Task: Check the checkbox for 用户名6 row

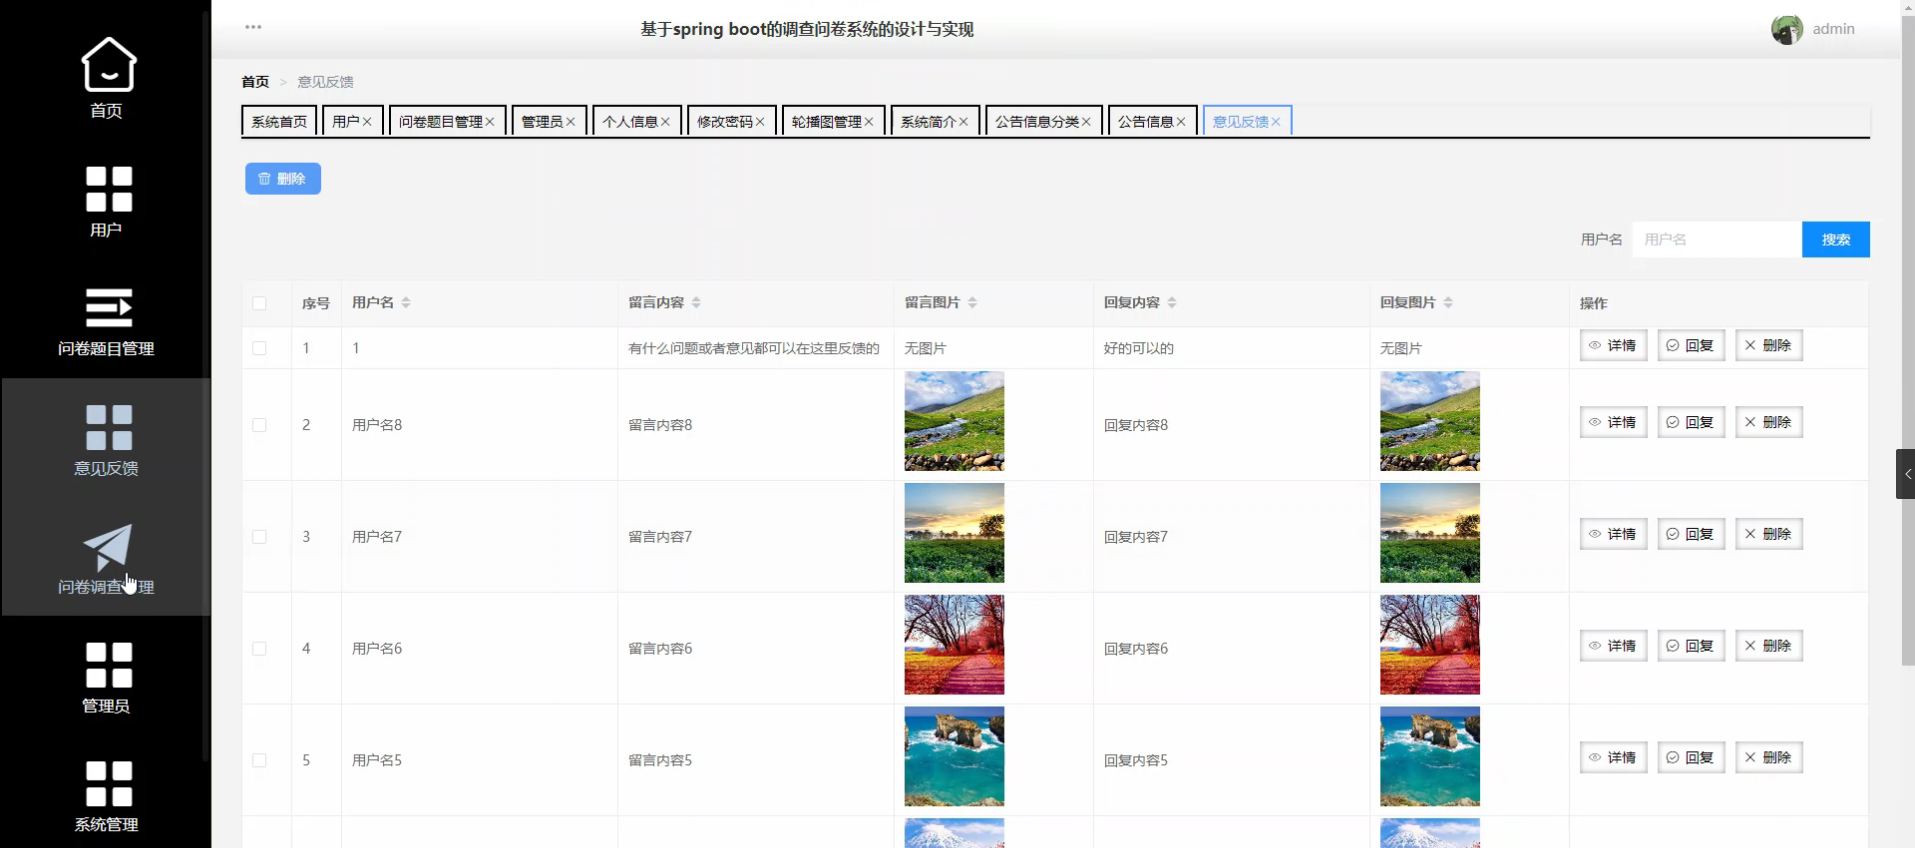Action: (x=260, y=649)
